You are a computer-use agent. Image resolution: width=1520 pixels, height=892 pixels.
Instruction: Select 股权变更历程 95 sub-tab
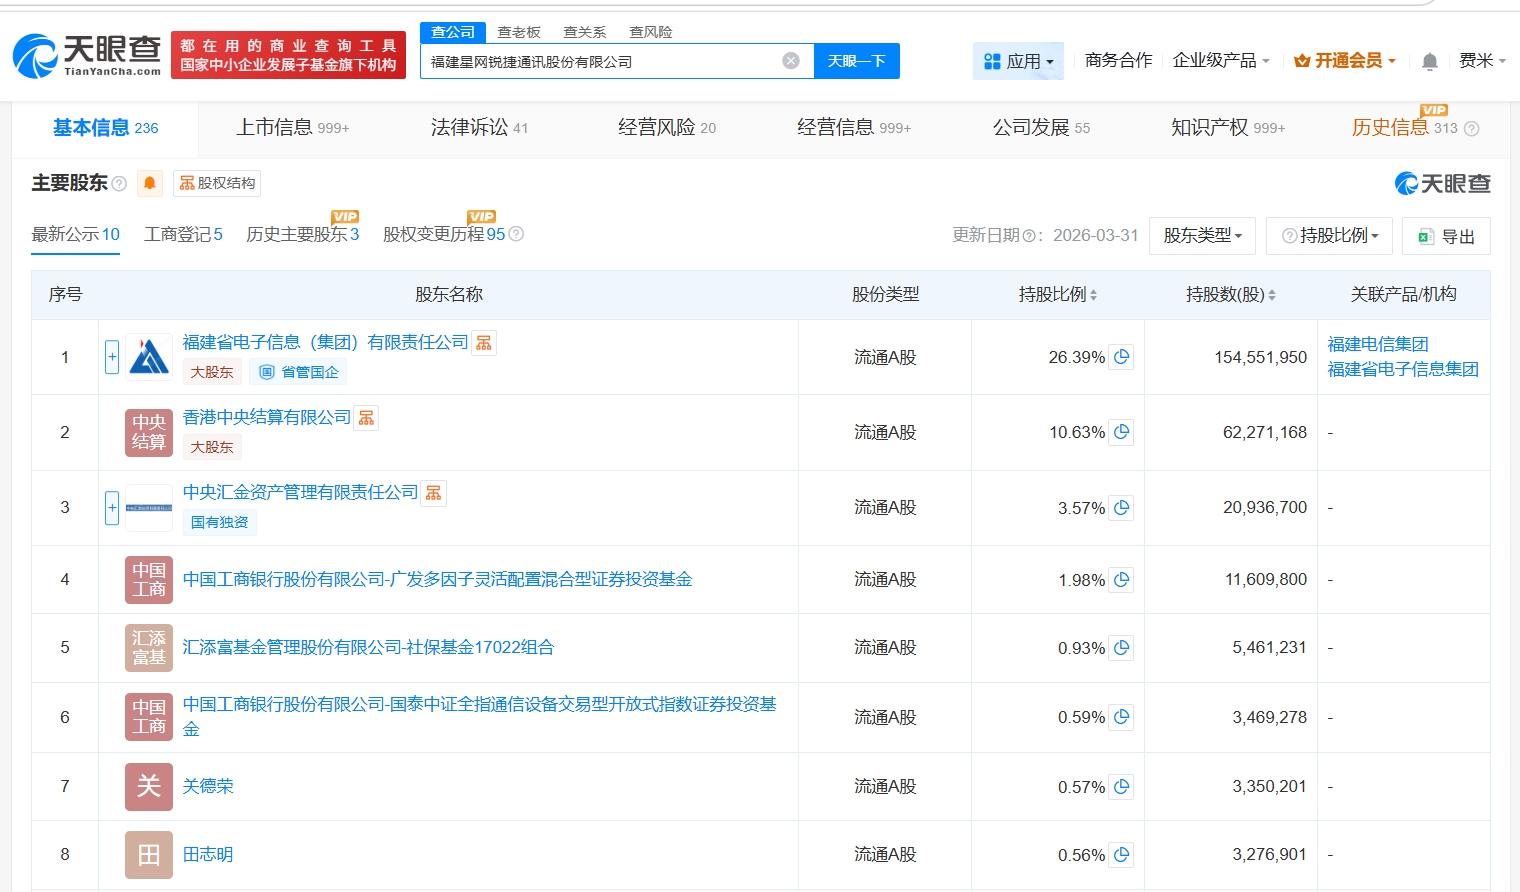point(444,235)
